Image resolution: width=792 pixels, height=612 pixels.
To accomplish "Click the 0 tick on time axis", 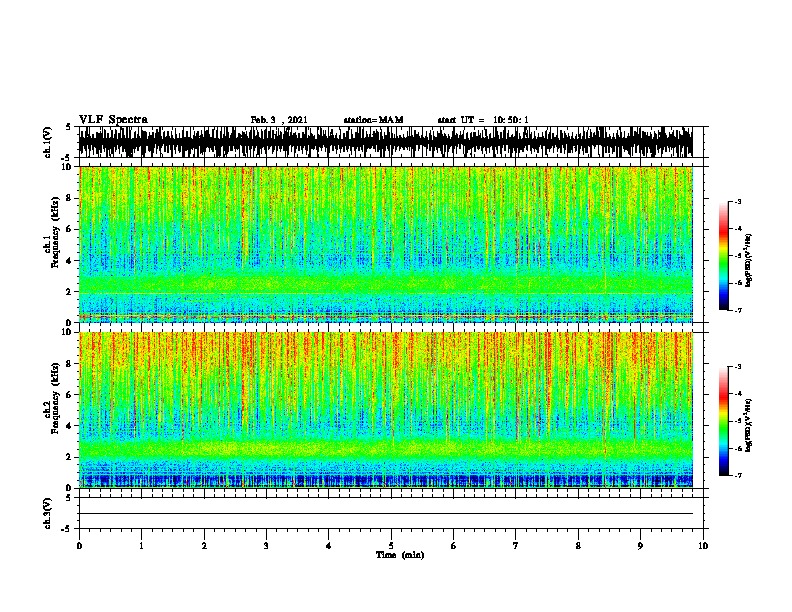I will coord(79,545).
